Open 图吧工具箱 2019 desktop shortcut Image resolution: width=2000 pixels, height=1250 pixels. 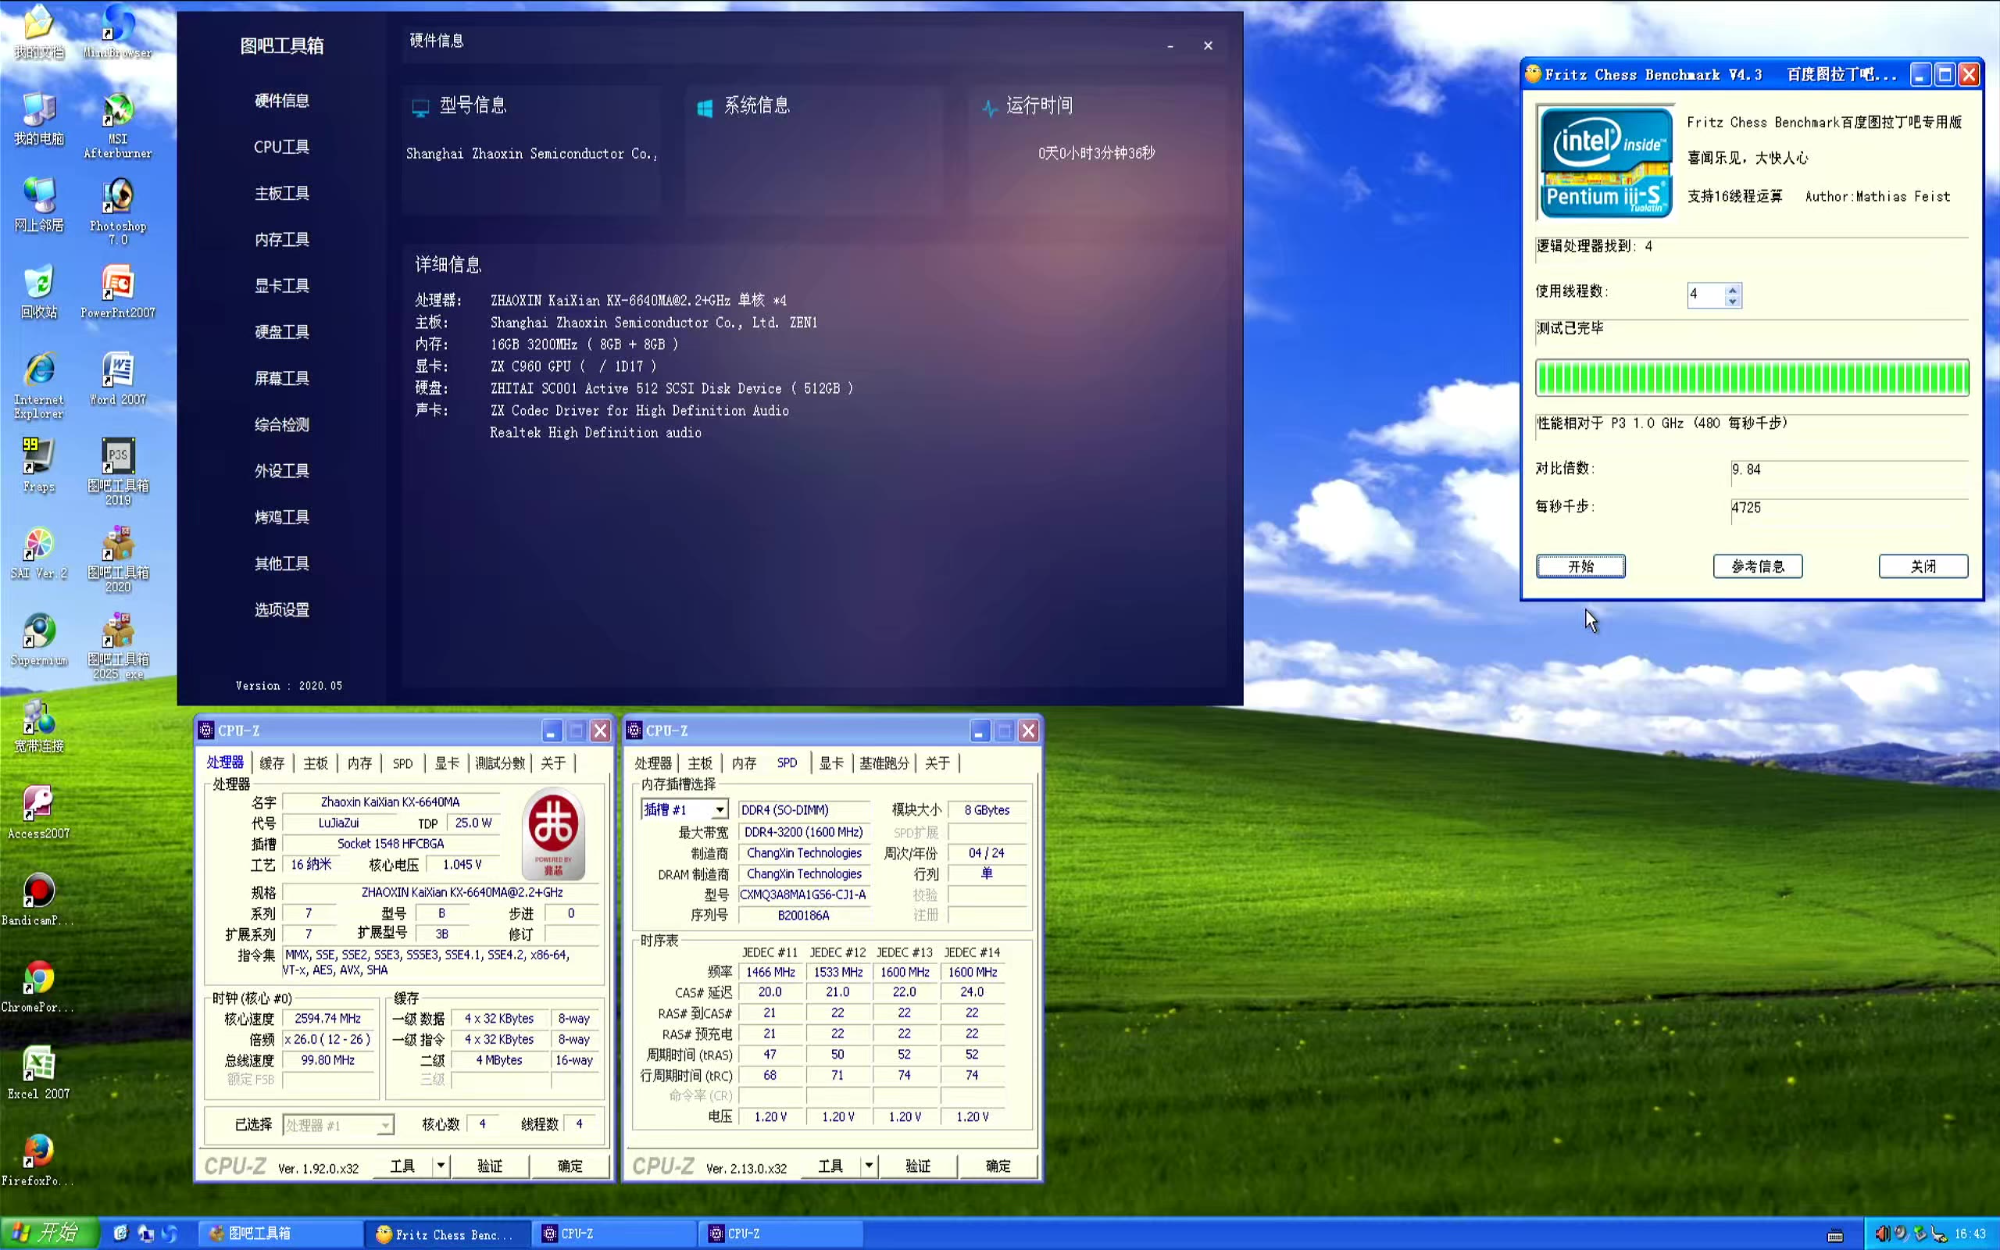118,472
